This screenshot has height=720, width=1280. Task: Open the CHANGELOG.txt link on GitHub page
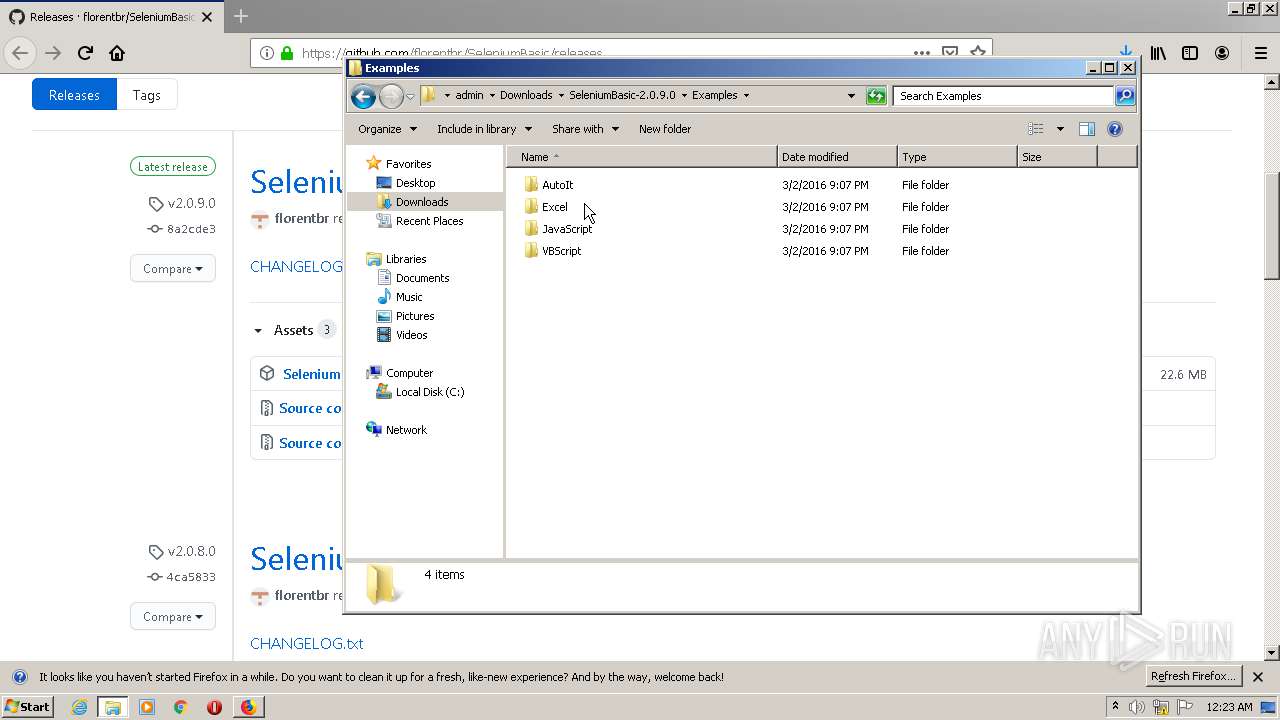tap(306, 643)
